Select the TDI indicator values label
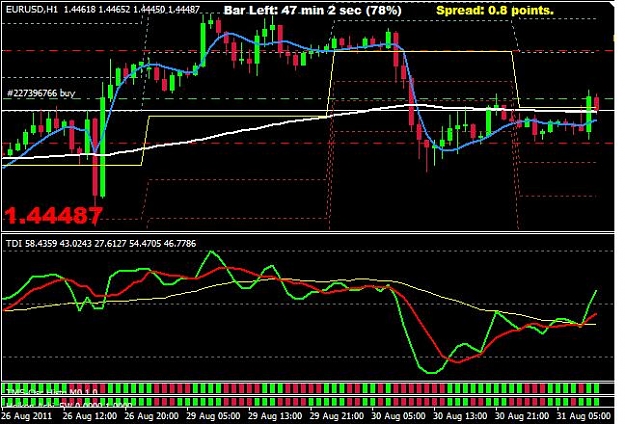The height and width of the screenshot is (424, 625). 101,243
